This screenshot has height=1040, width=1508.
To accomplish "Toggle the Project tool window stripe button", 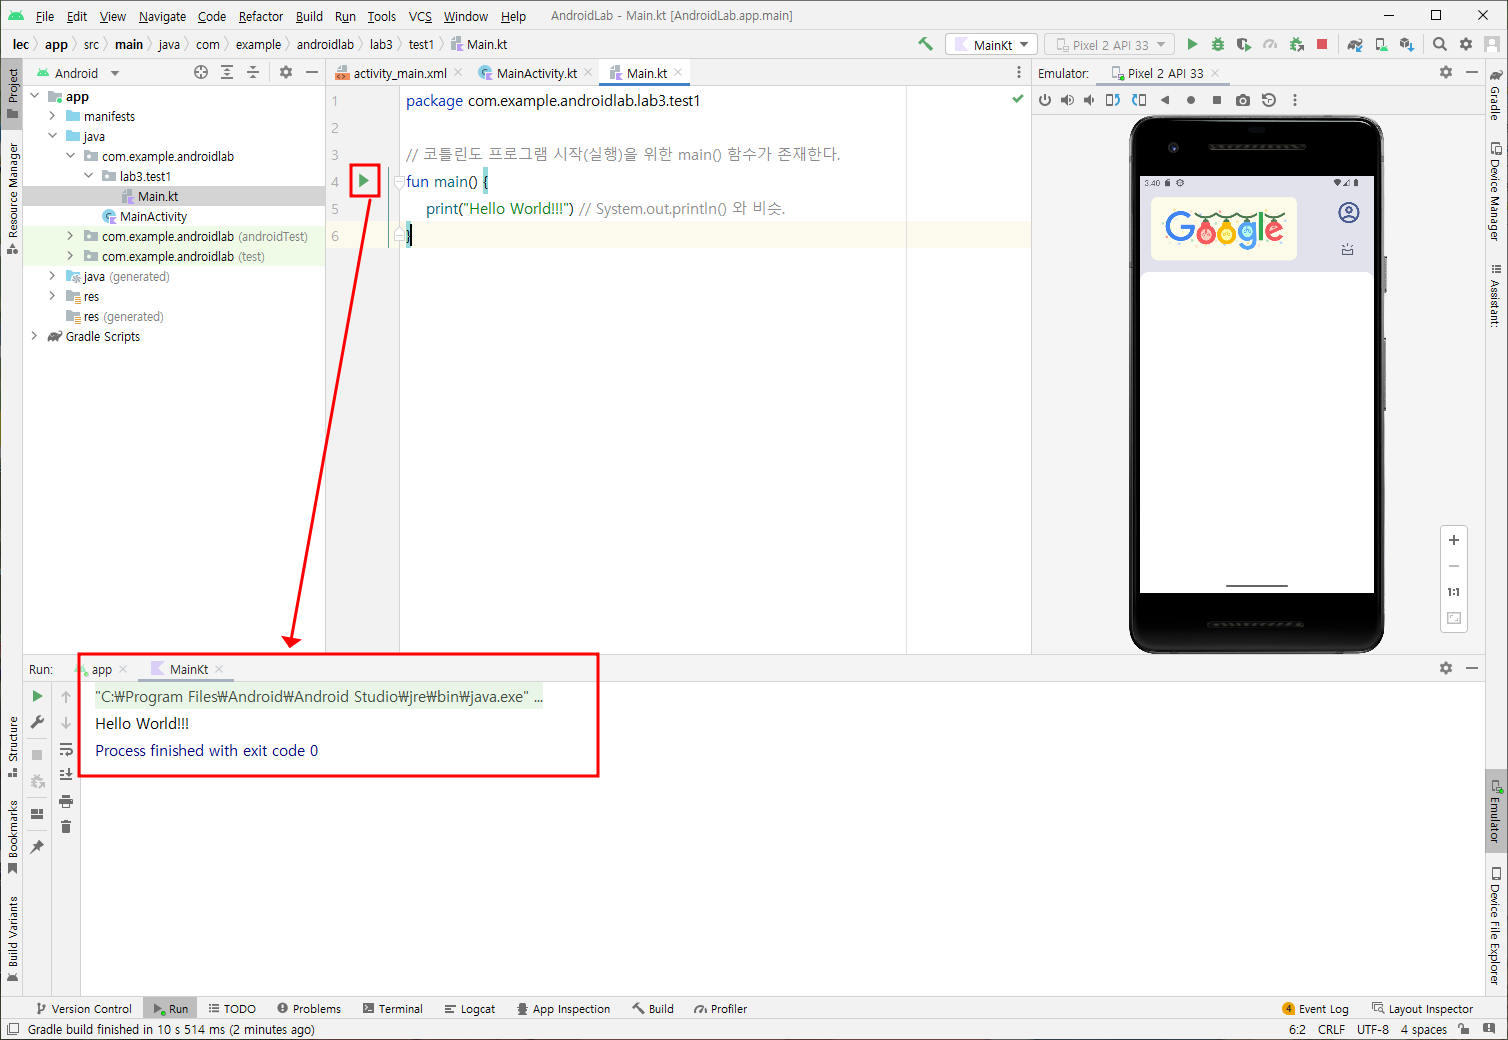I will (12, 92).
